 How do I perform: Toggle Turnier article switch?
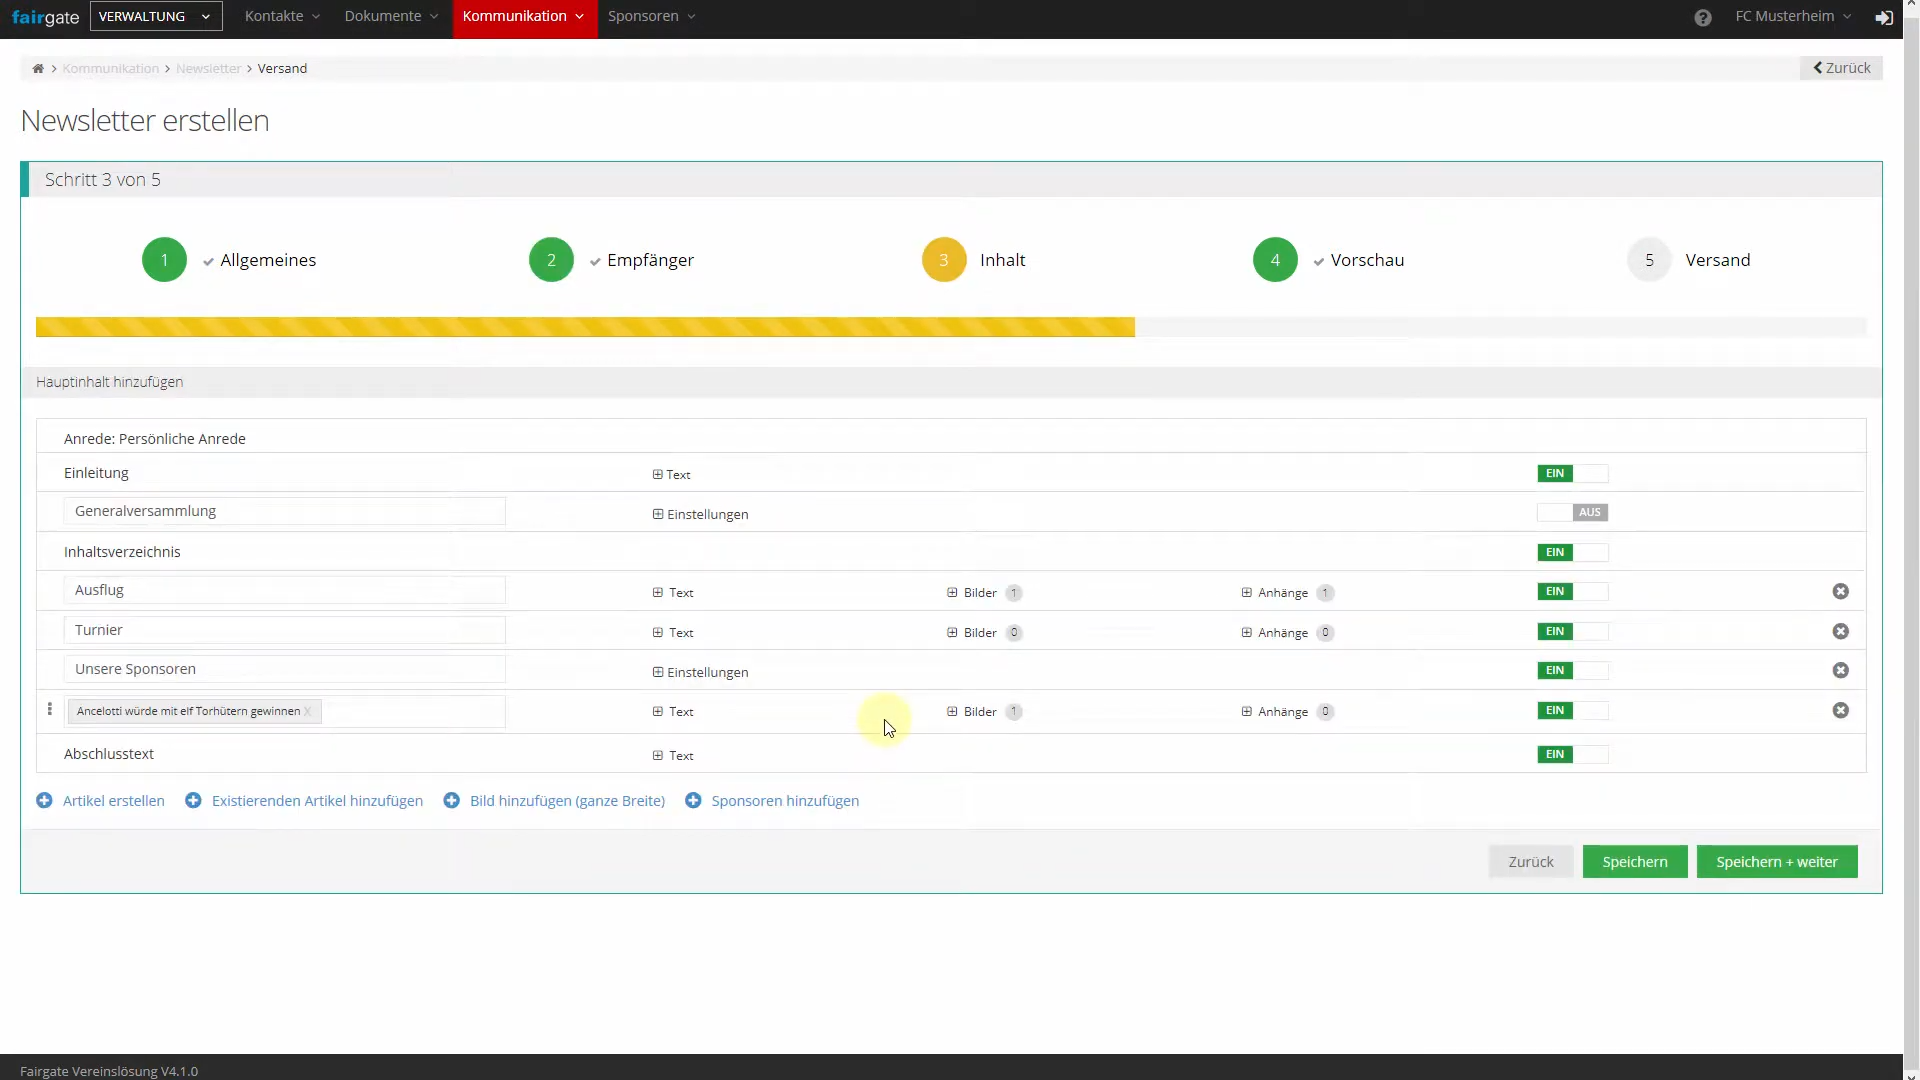click(x=1572, y=632)
